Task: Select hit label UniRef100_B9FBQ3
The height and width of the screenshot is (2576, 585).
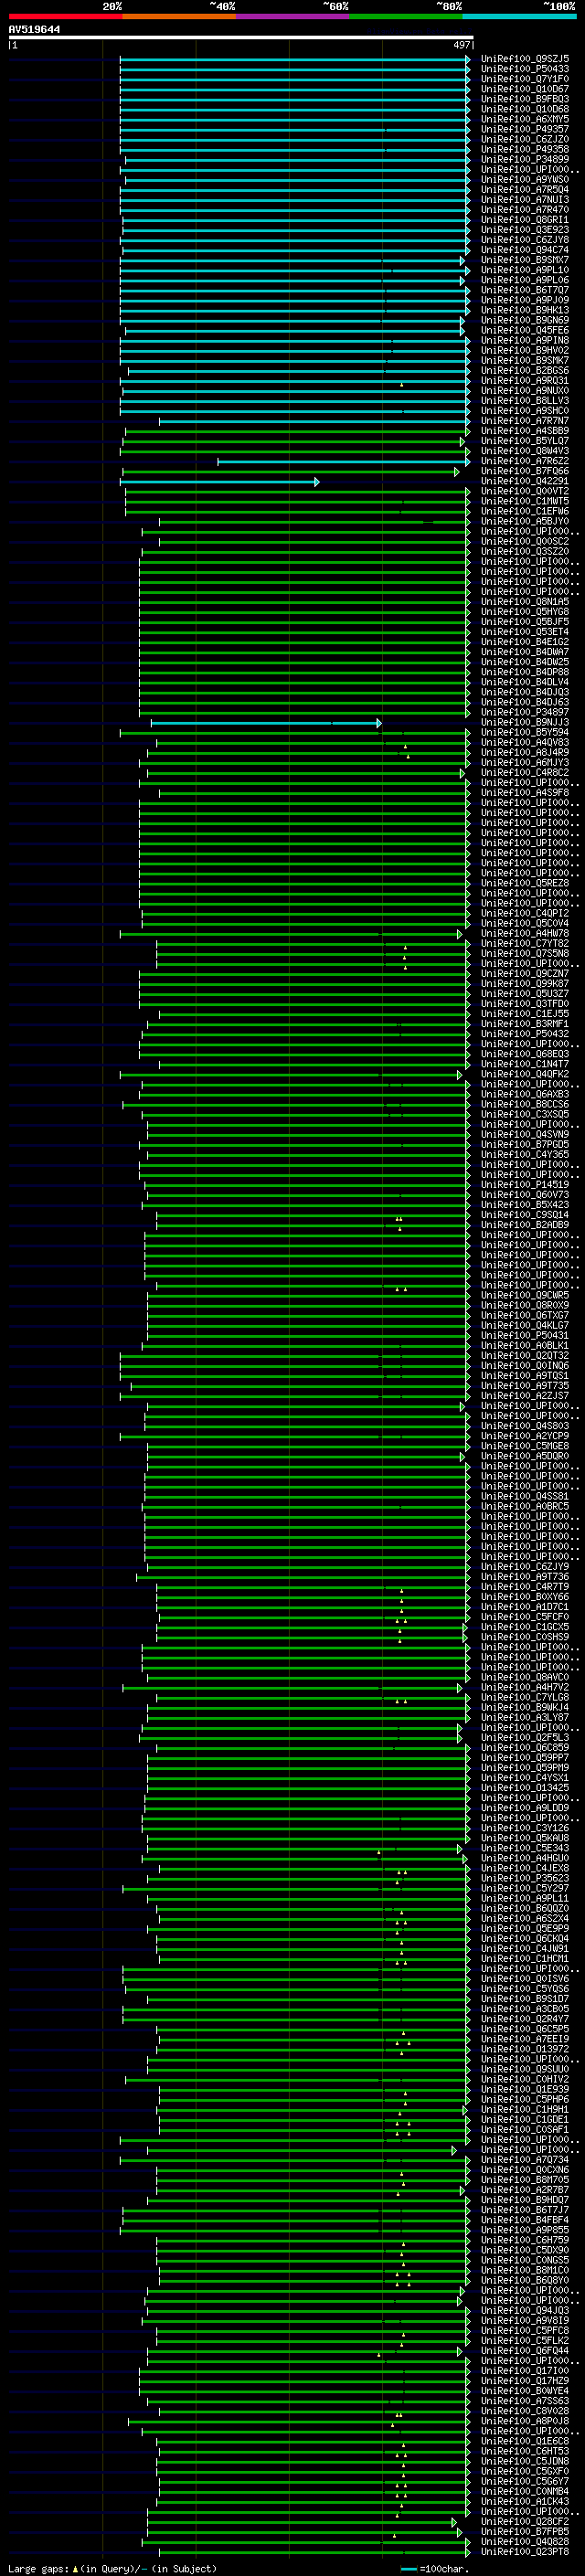Action: coord(525,99)
